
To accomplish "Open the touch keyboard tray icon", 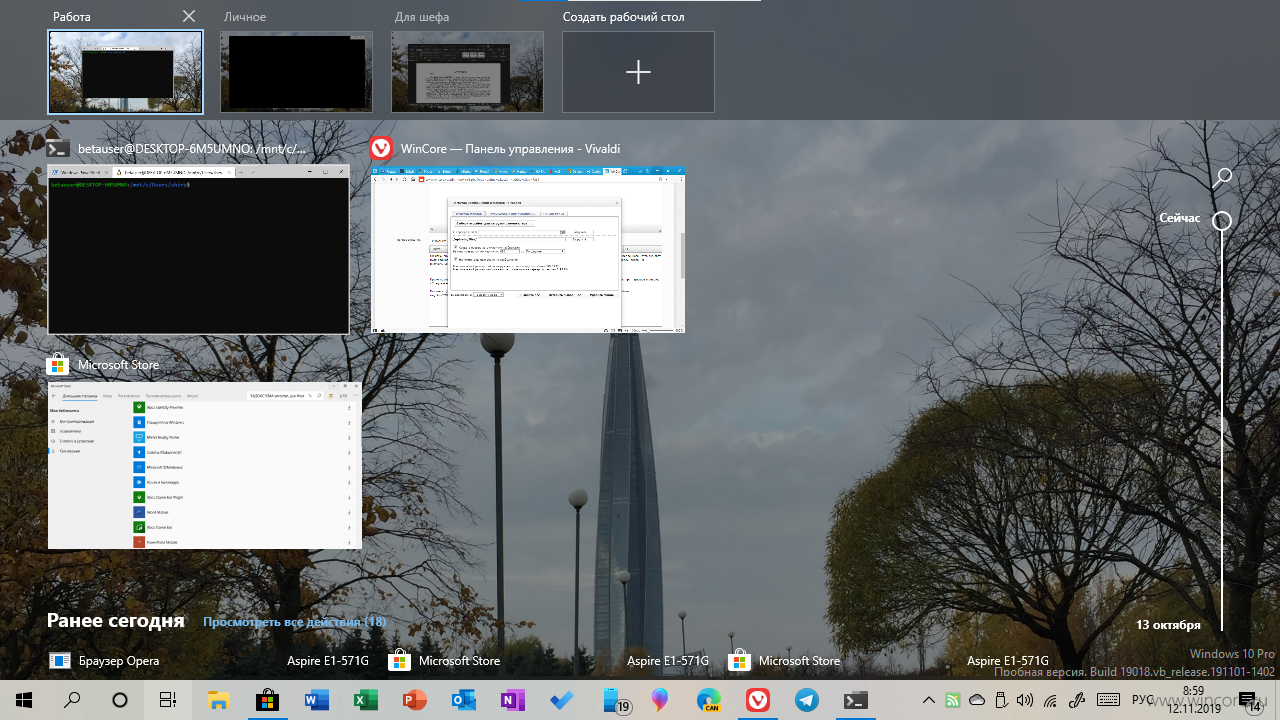I will pyautogui.click(x=1108, y=700).
